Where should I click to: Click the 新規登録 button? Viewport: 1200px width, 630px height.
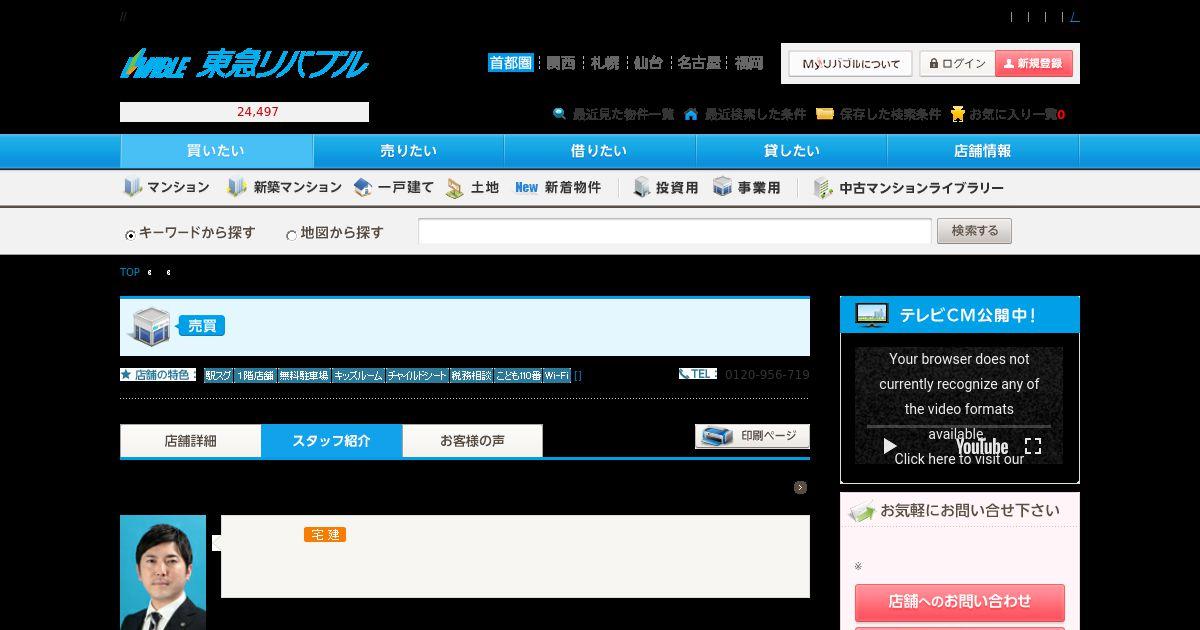[x=1034, y=64]
